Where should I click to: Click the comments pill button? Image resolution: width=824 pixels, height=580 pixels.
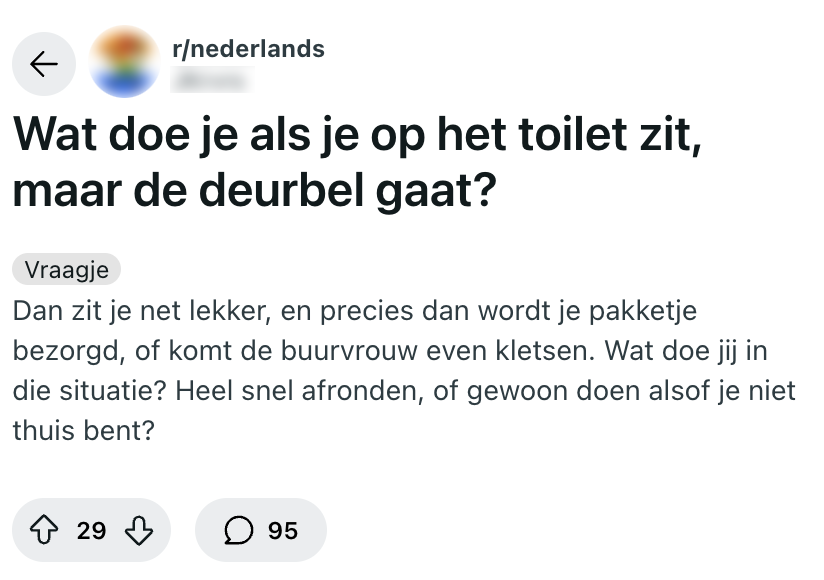[x=260, y=530]
